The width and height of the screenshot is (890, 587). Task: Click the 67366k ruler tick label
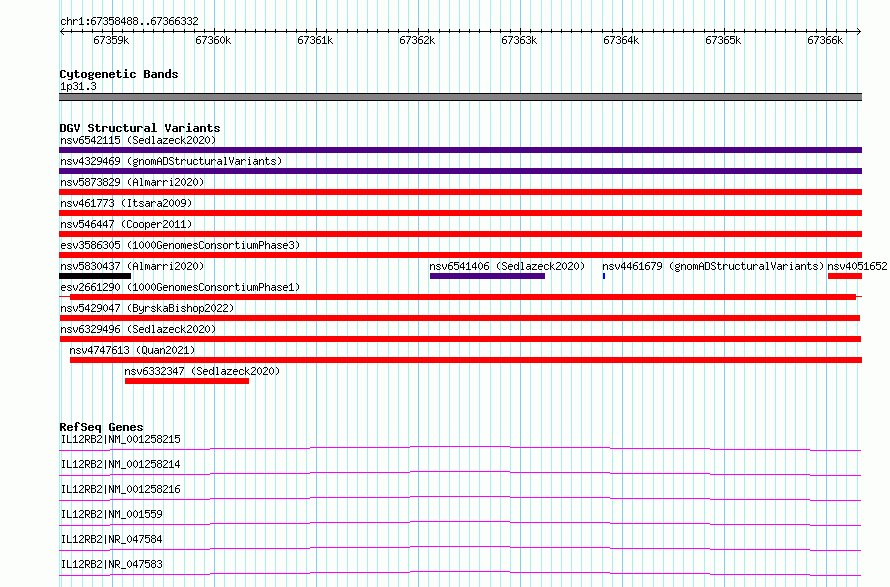coord(825,40)
